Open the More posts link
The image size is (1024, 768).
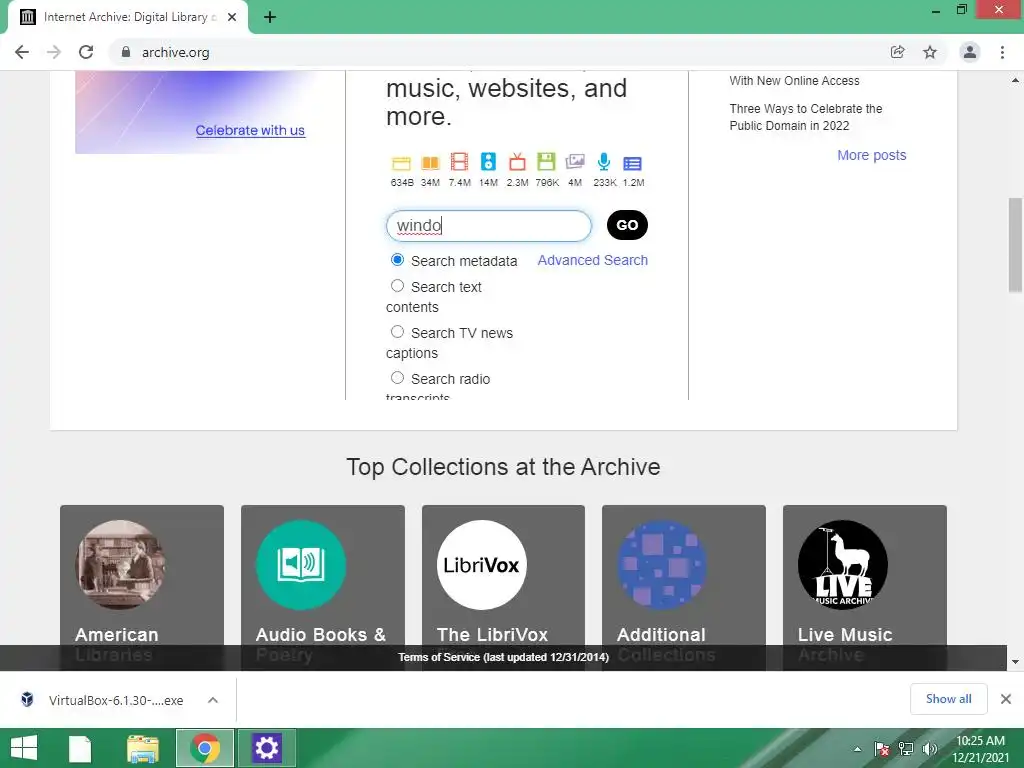click(x=871, y=155)
